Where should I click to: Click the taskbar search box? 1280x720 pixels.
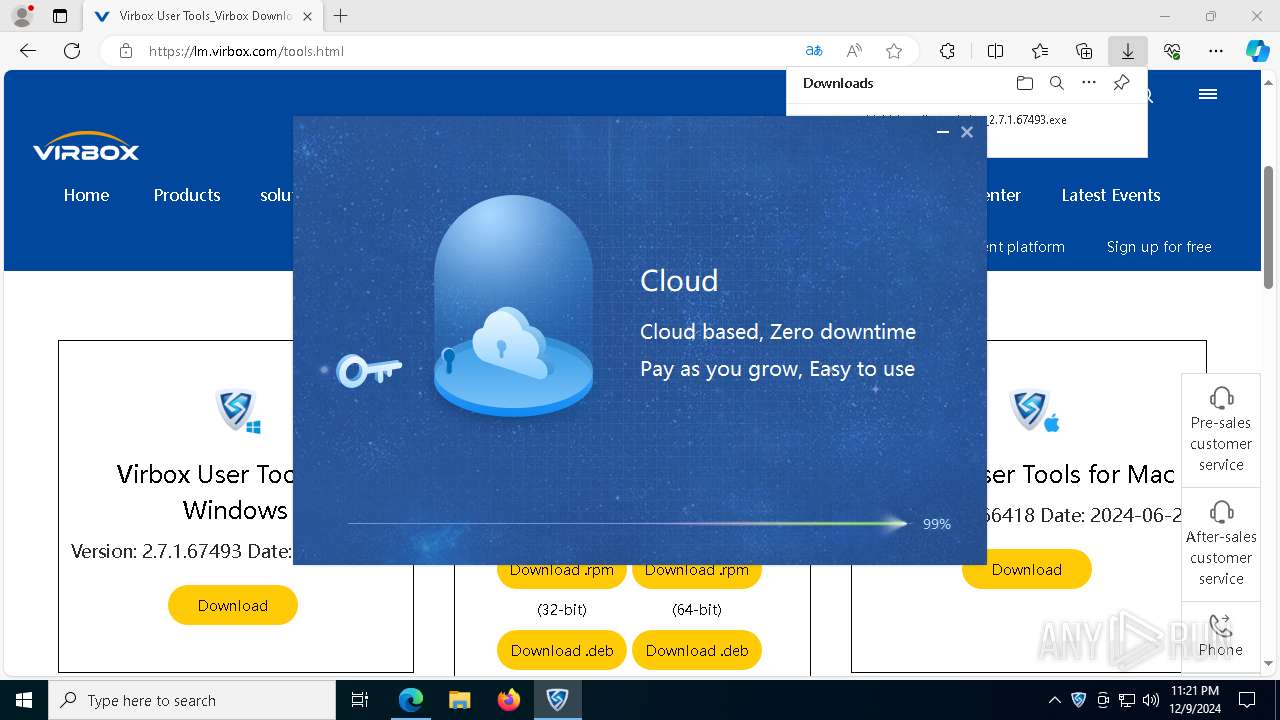[x=192, y=700]
